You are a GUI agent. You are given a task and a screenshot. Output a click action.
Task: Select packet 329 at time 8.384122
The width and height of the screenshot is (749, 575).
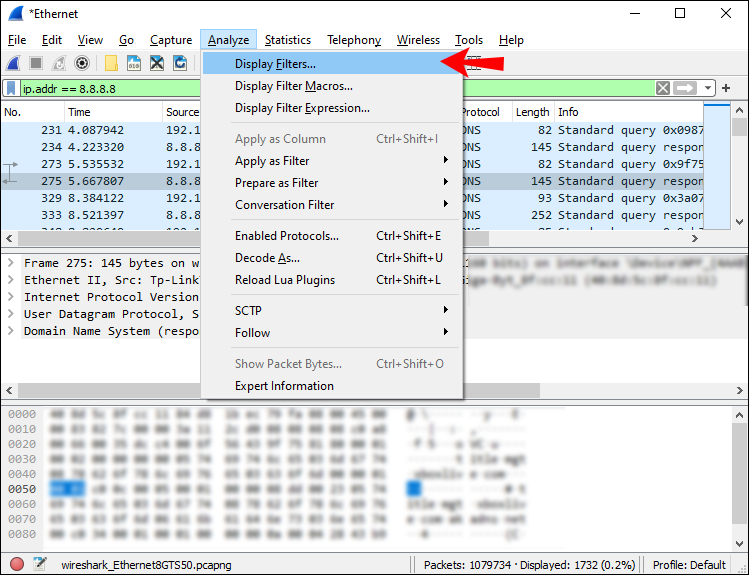pyautogui.click(x=101, y=198)
